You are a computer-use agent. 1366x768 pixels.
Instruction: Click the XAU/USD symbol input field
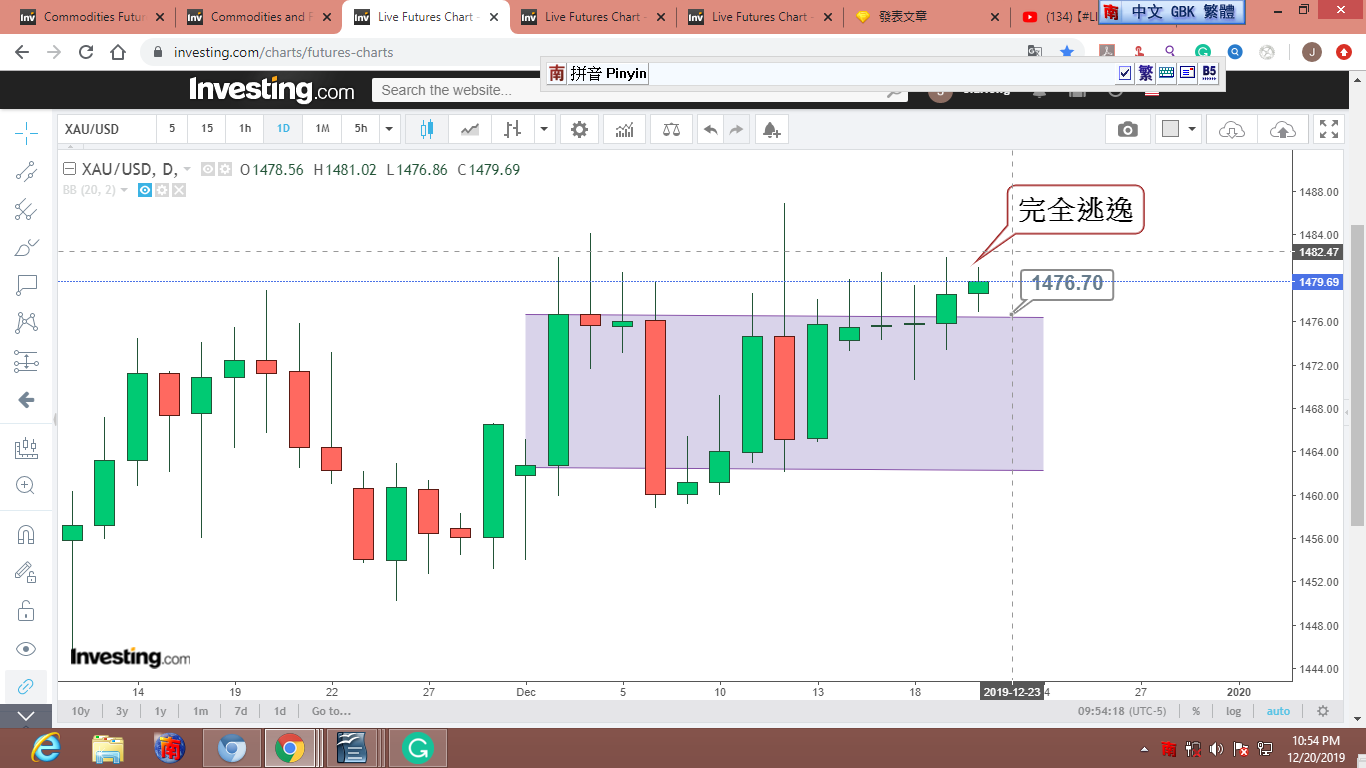107,129
